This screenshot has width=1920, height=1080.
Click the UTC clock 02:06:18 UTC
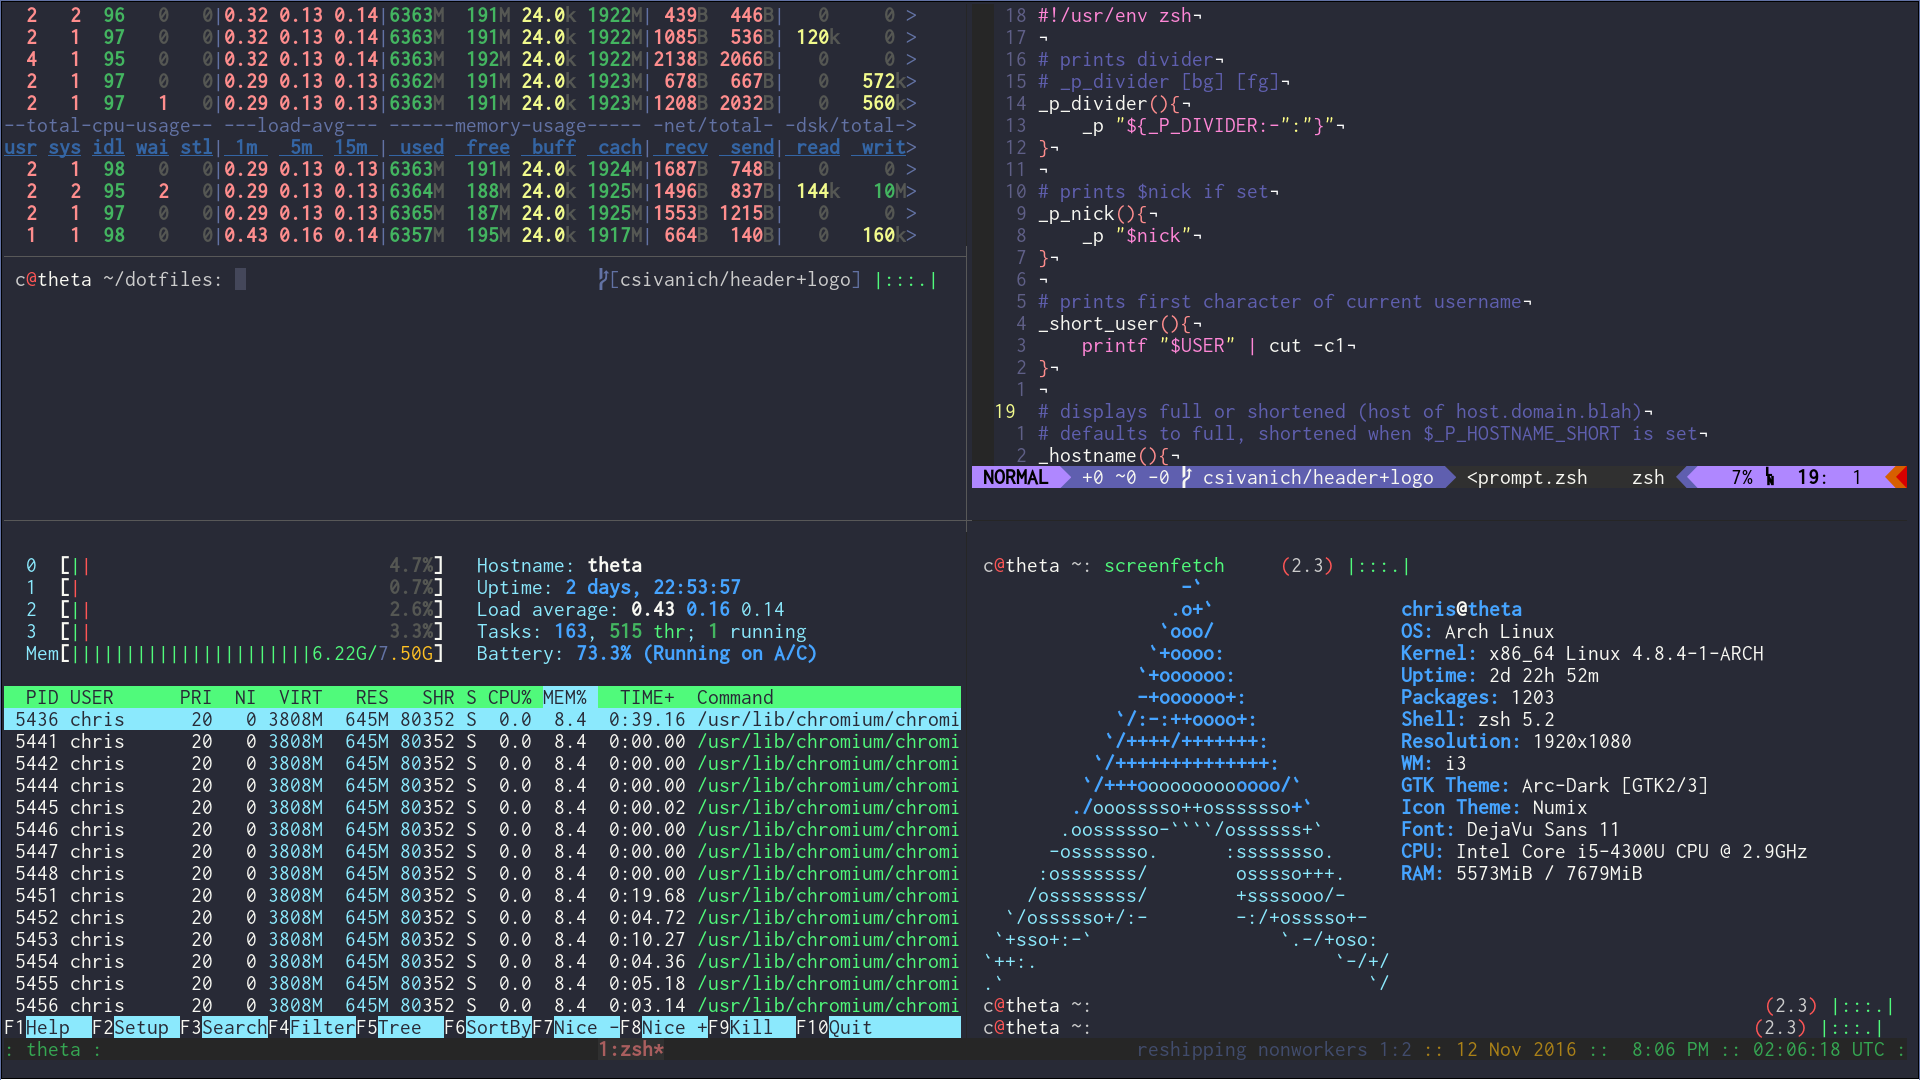click(x=1819, y=1049)
